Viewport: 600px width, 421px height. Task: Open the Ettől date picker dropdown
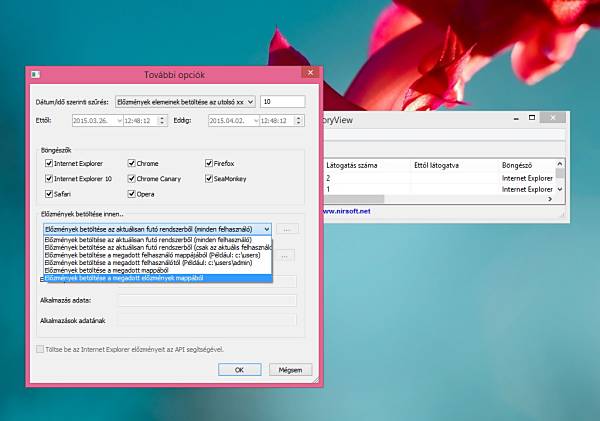coord(119,121)
